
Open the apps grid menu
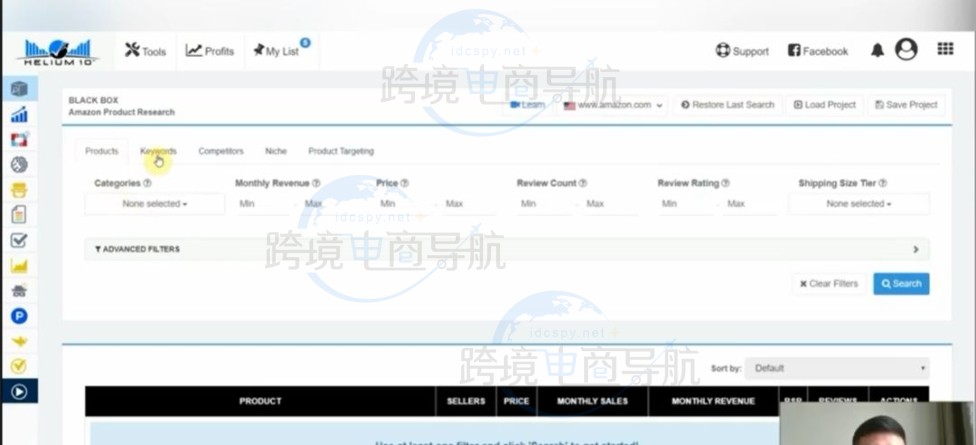945,49
